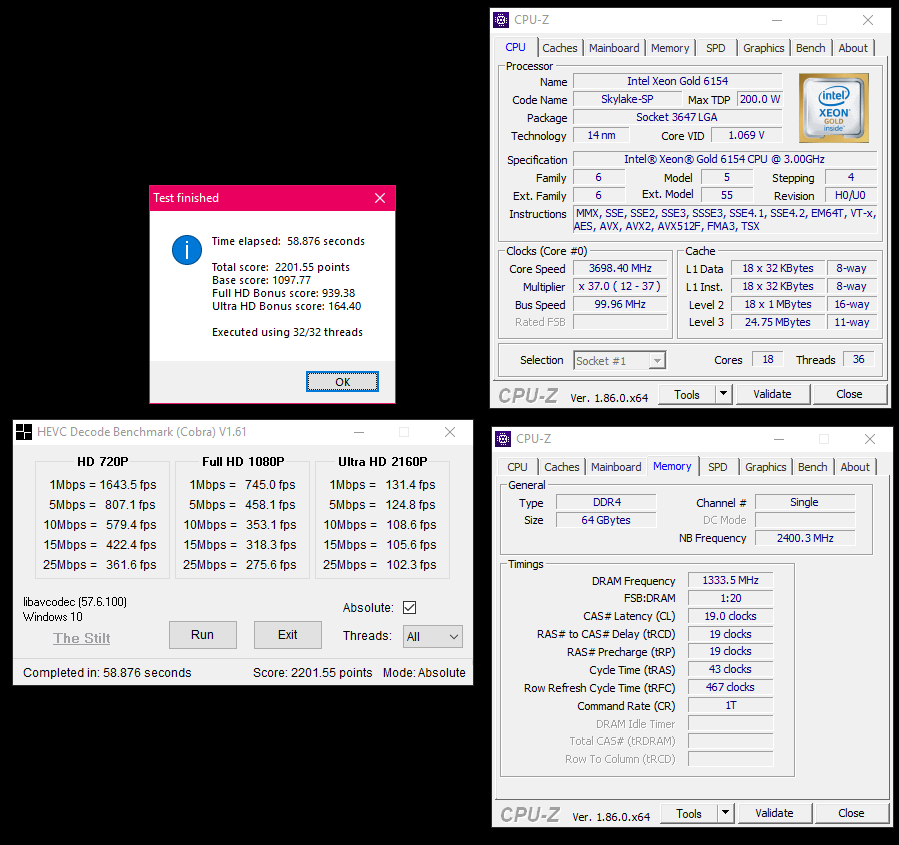899x845 pixels.
Task: Click Validate button in bottom CPU-Z window
Action: coord(774,813)
